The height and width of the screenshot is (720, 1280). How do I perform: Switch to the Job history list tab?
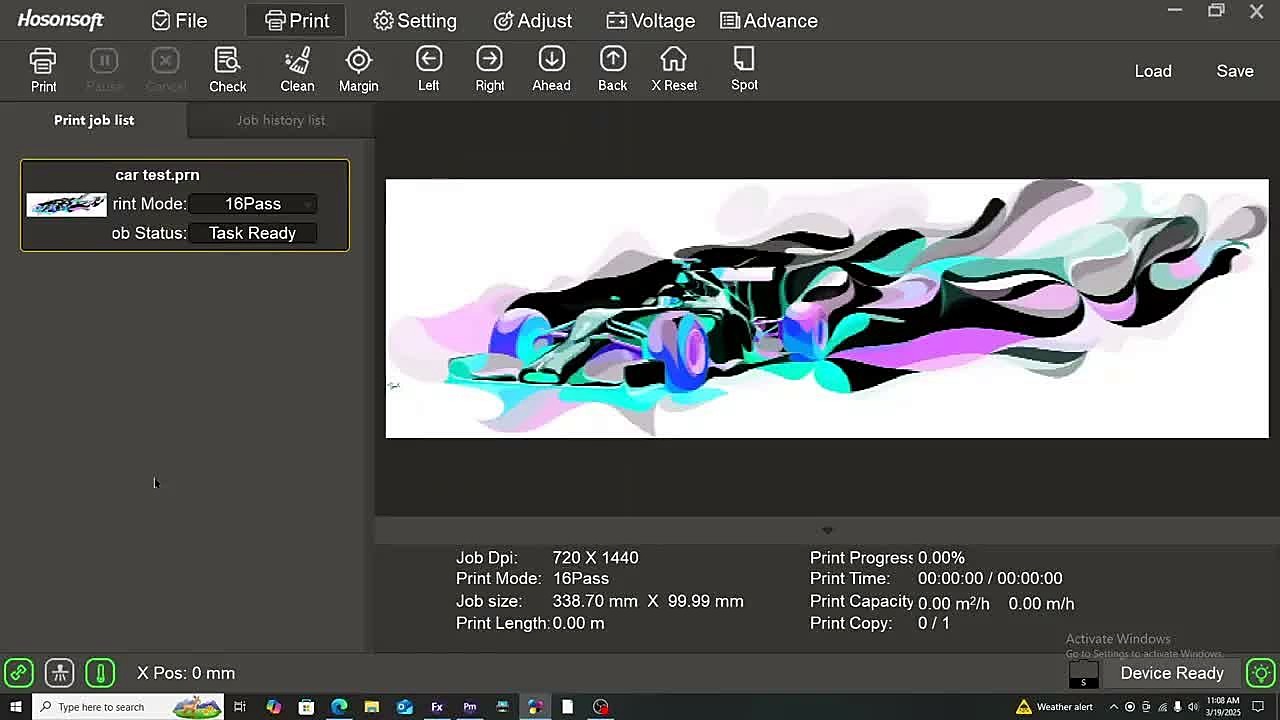pos(281,120)
